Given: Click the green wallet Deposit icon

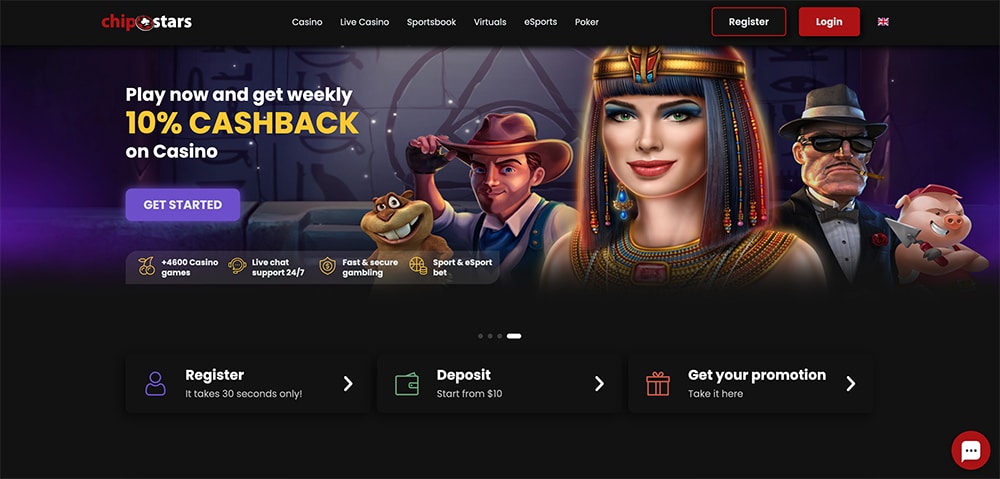Looking at the screenshot, I should [x=407, y=384].
